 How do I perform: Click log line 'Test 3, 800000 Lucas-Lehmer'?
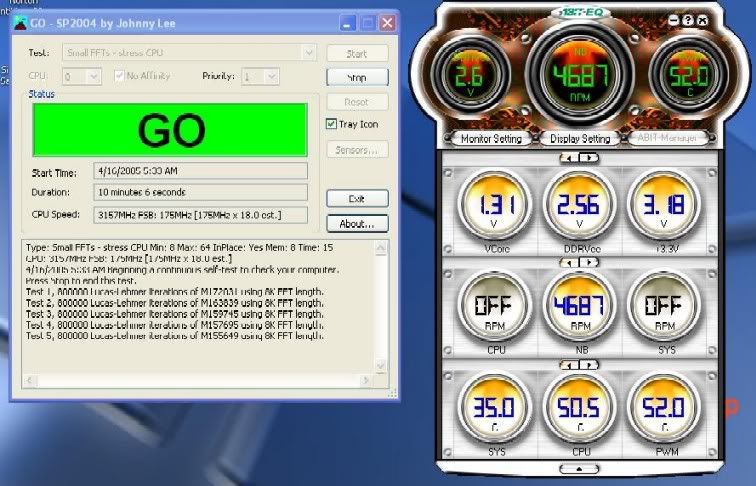[175, 314]
